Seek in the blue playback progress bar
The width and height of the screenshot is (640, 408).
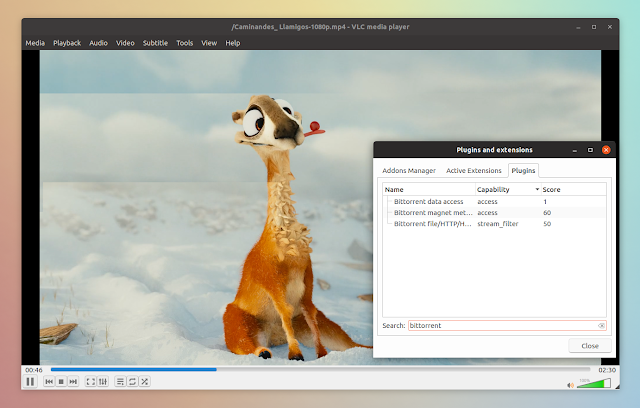320,370
